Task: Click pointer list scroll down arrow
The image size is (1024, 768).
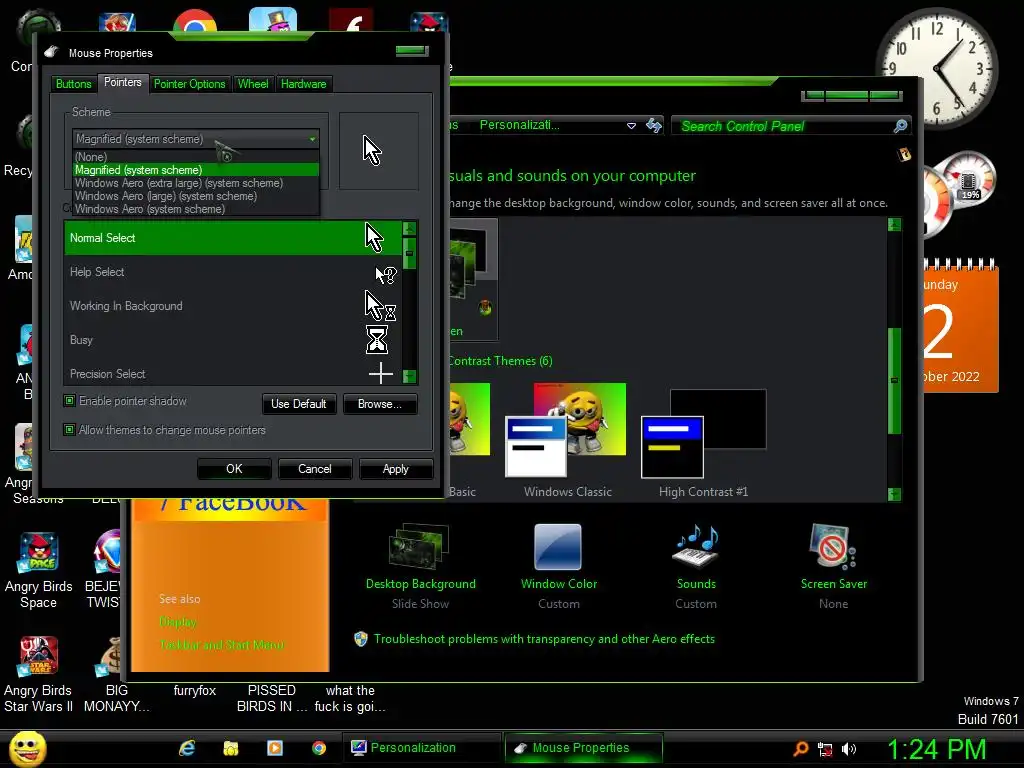Action: (x=409, y=376)
